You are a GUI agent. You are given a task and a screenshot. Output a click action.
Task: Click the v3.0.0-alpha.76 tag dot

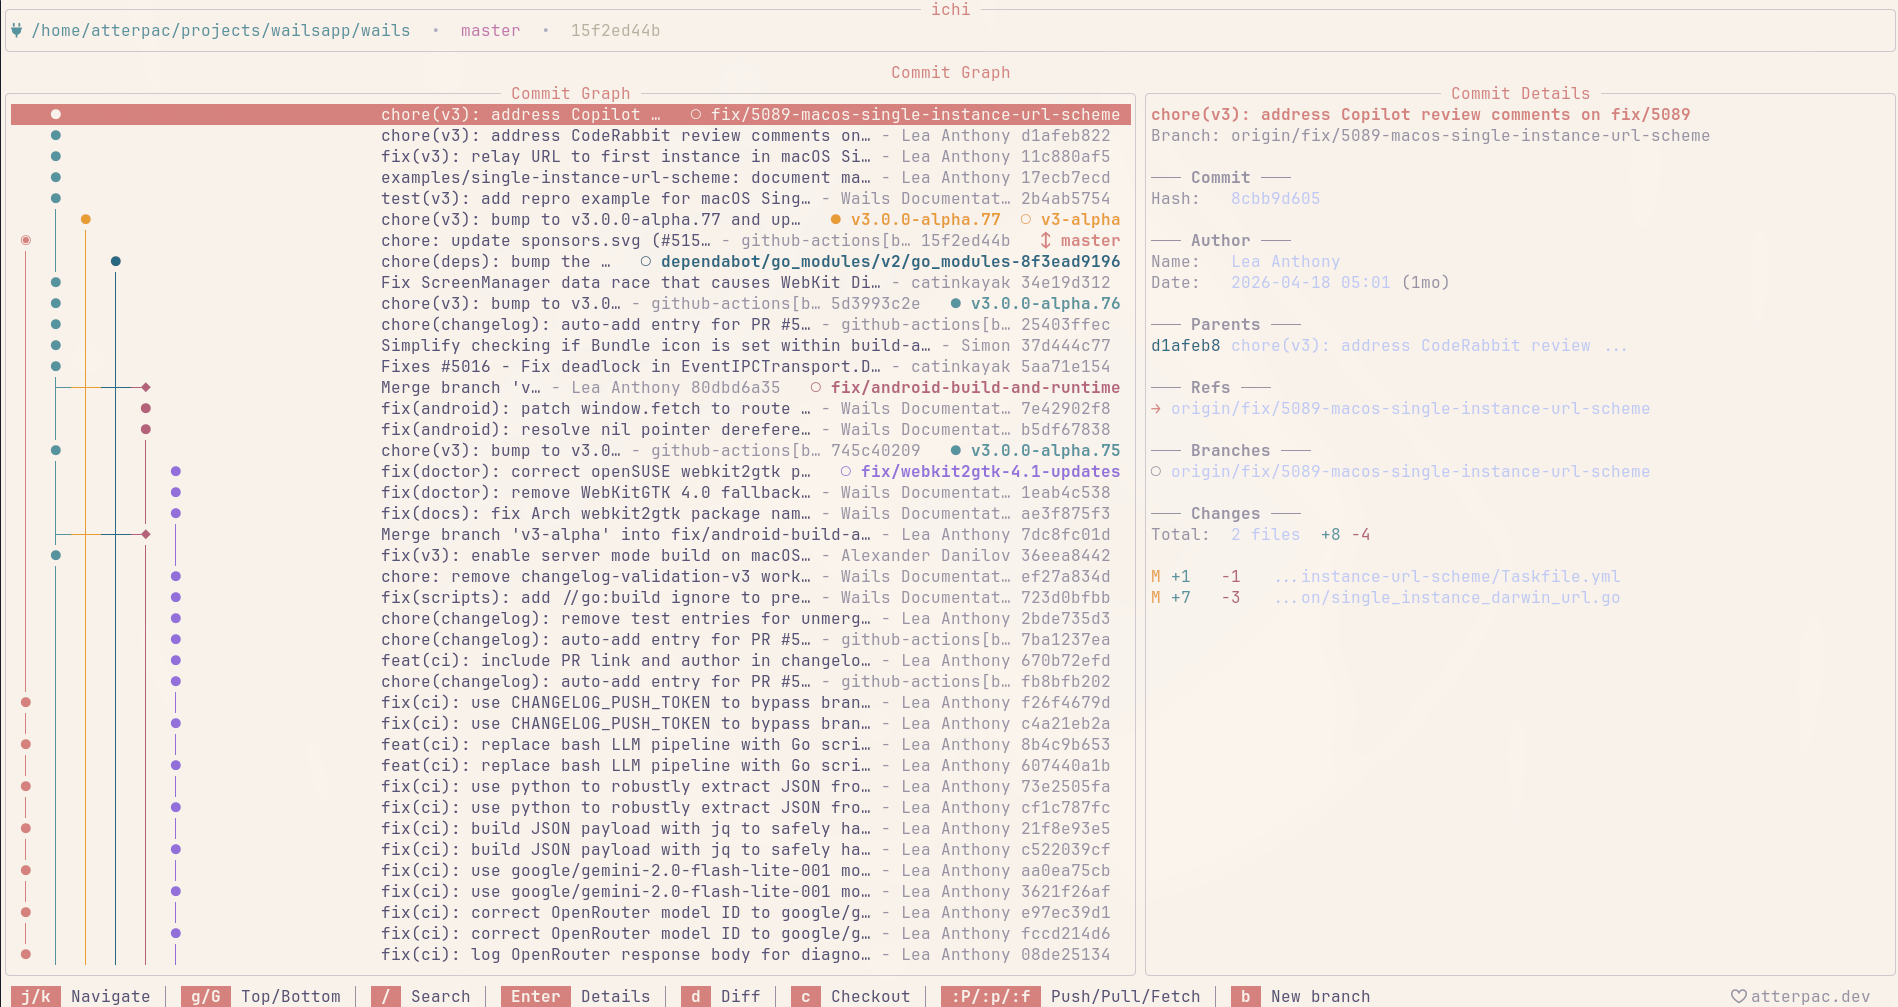(955, 303)
